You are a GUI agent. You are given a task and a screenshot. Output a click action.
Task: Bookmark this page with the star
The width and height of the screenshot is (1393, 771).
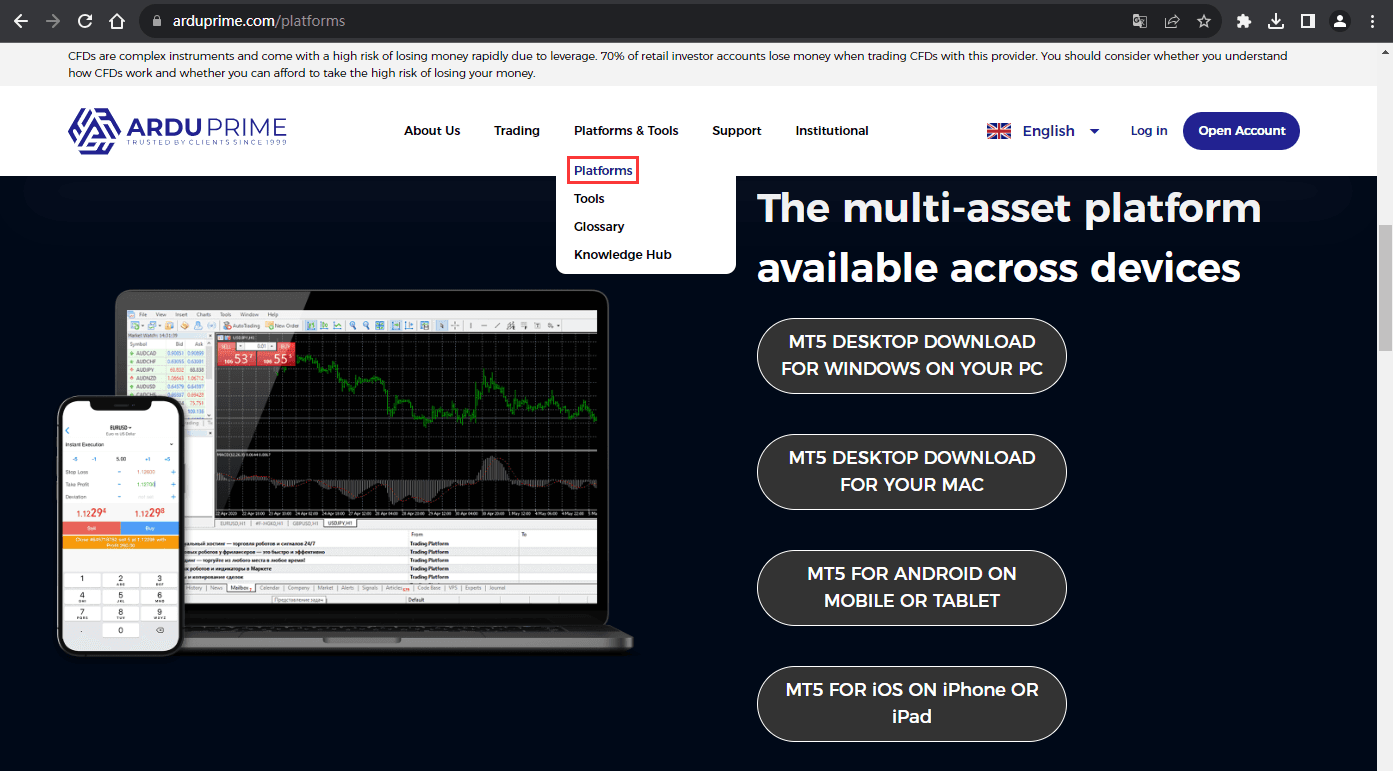coord(1203,20)
